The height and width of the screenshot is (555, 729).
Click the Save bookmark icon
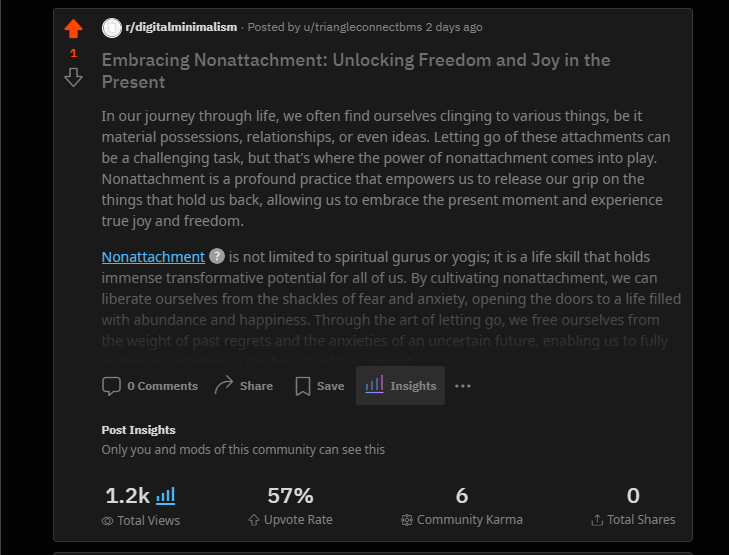coord(303,386)
